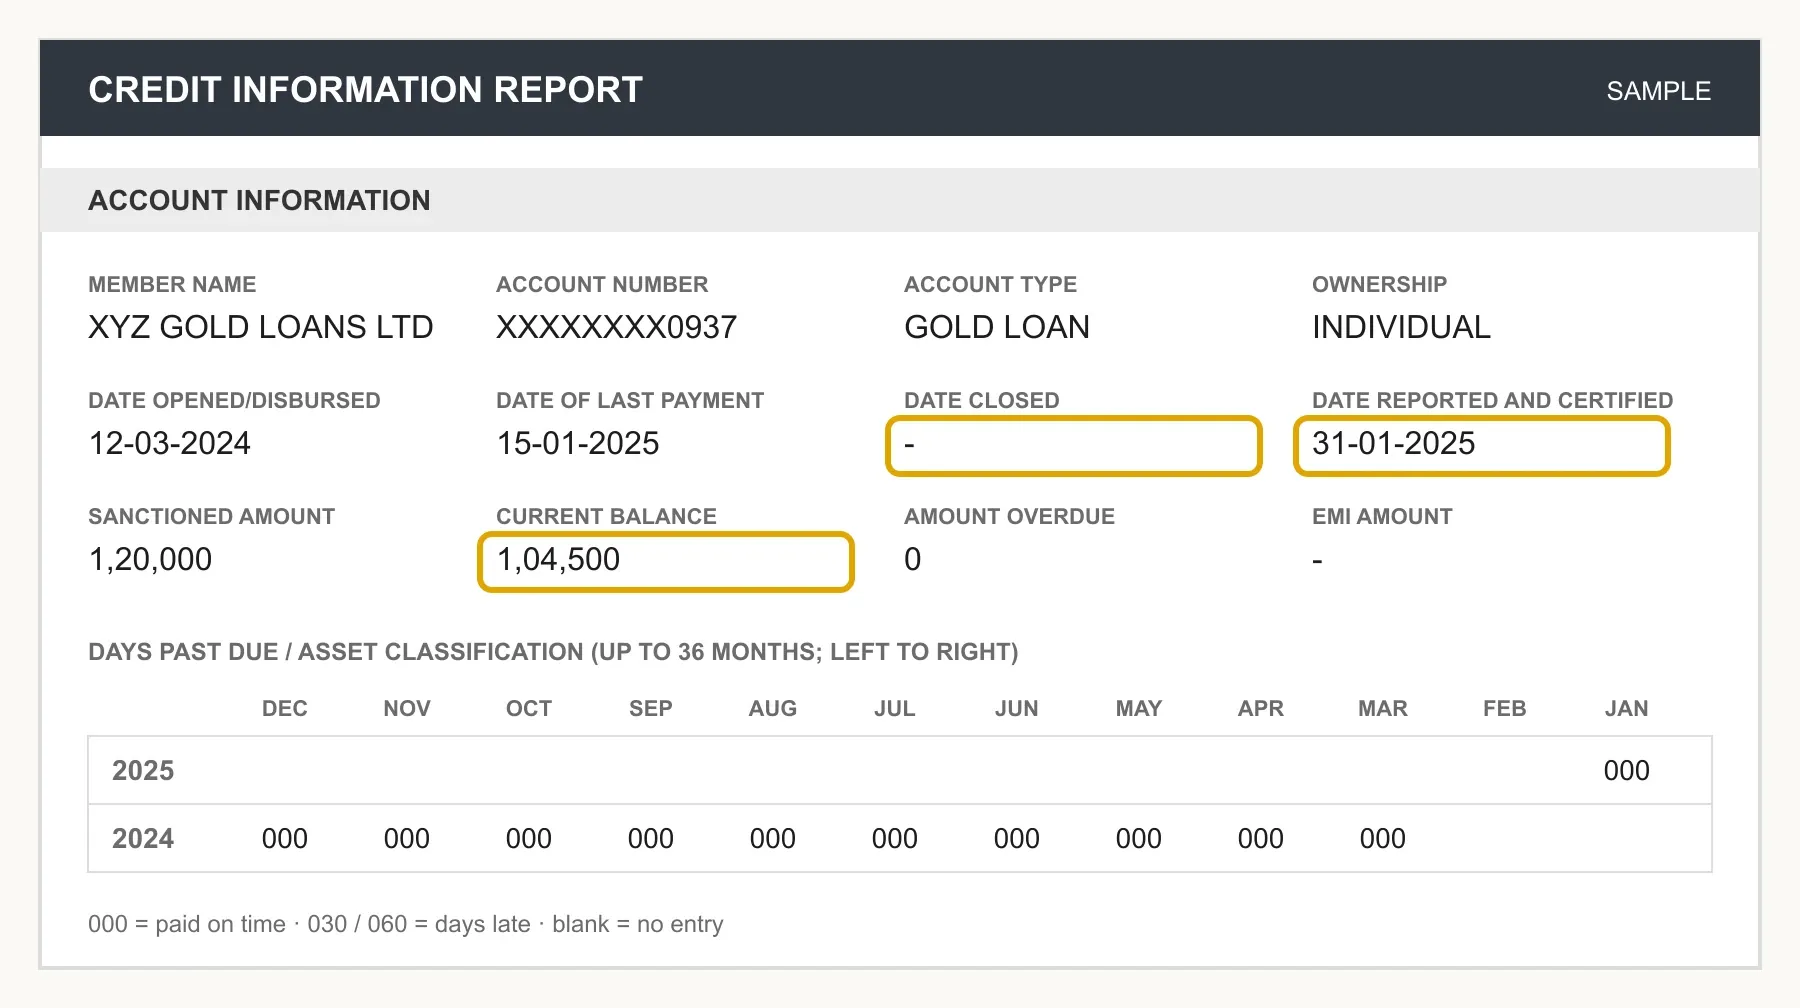Click account type value GOLD LOAN
Screen dimensions: 1800x1008
[996, 327]
